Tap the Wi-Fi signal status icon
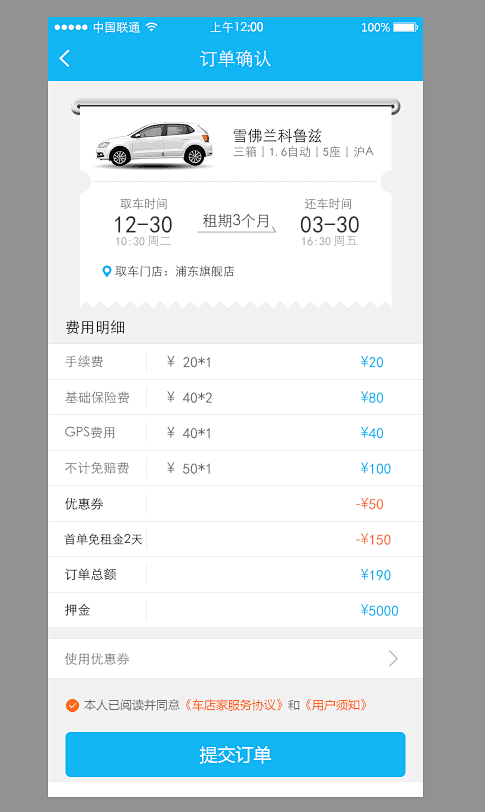485x812 pixels. [x=152, y=27]
